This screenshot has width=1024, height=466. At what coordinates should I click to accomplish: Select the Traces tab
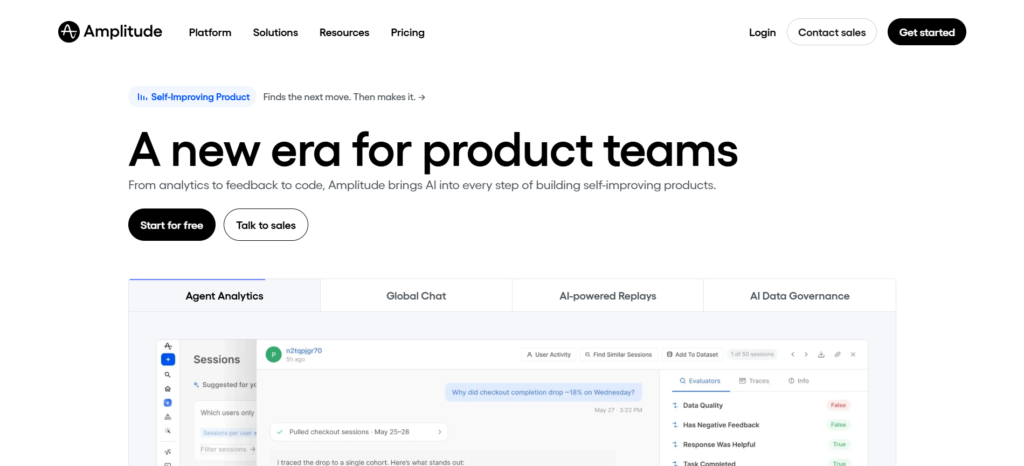754,381
